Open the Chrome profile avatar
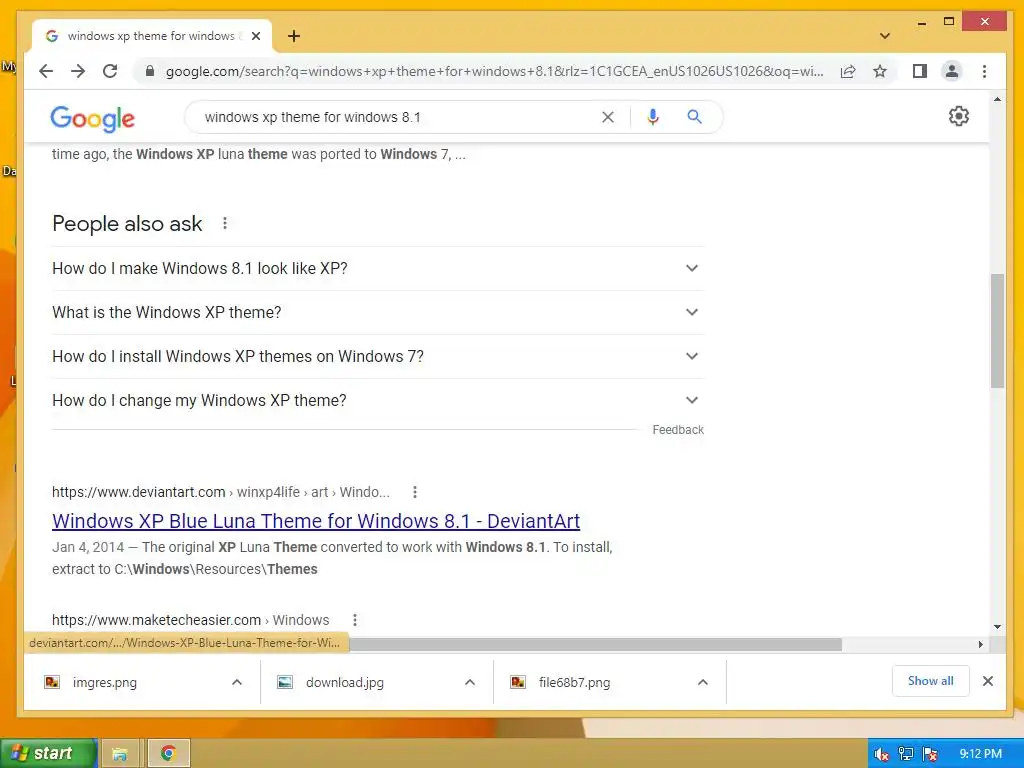This screenshot has height=768, width=1024. (952, 71)
